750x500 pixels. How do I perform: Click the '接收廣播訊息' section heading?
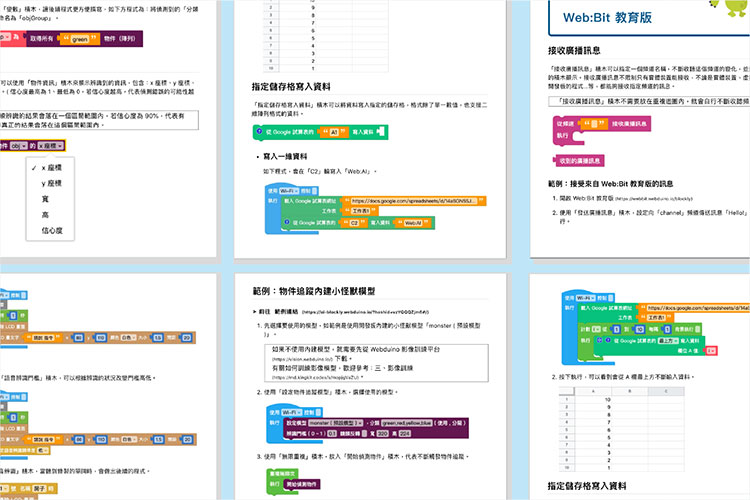pyautogui.click(x=574, y=50)
